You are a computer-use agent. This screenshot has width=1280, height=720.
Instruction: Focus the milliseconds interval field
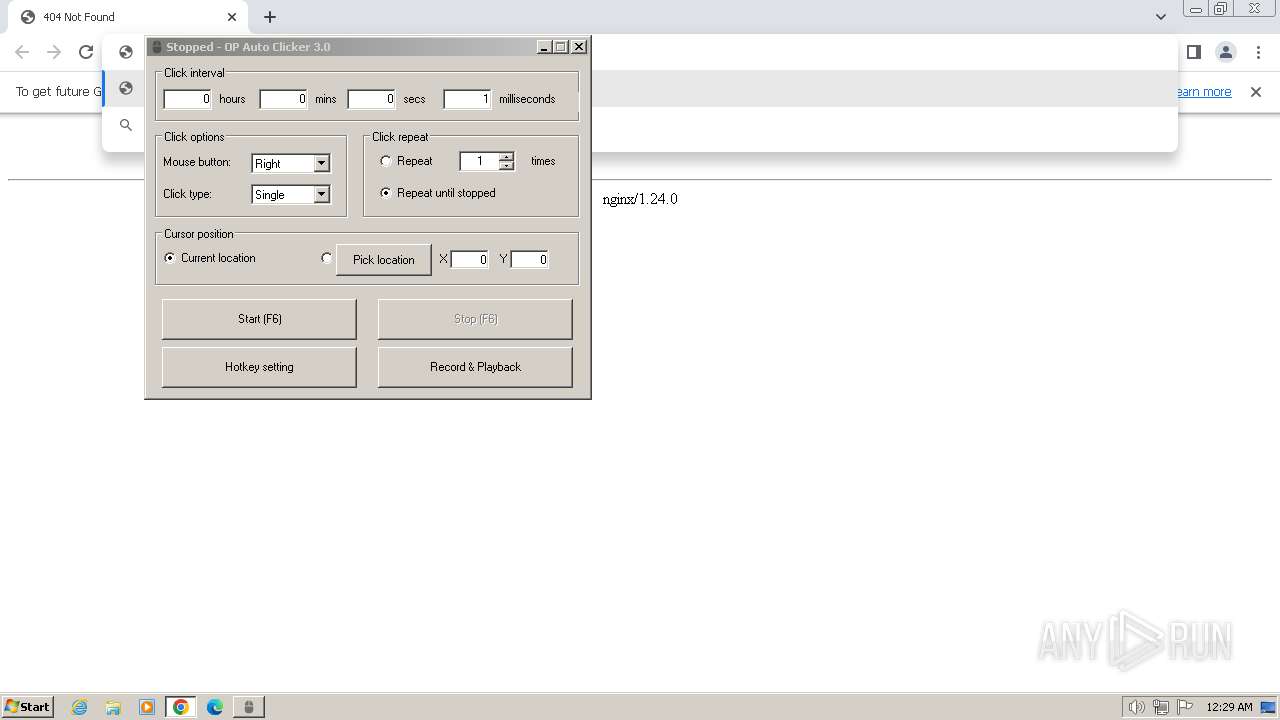coord(467,99)
